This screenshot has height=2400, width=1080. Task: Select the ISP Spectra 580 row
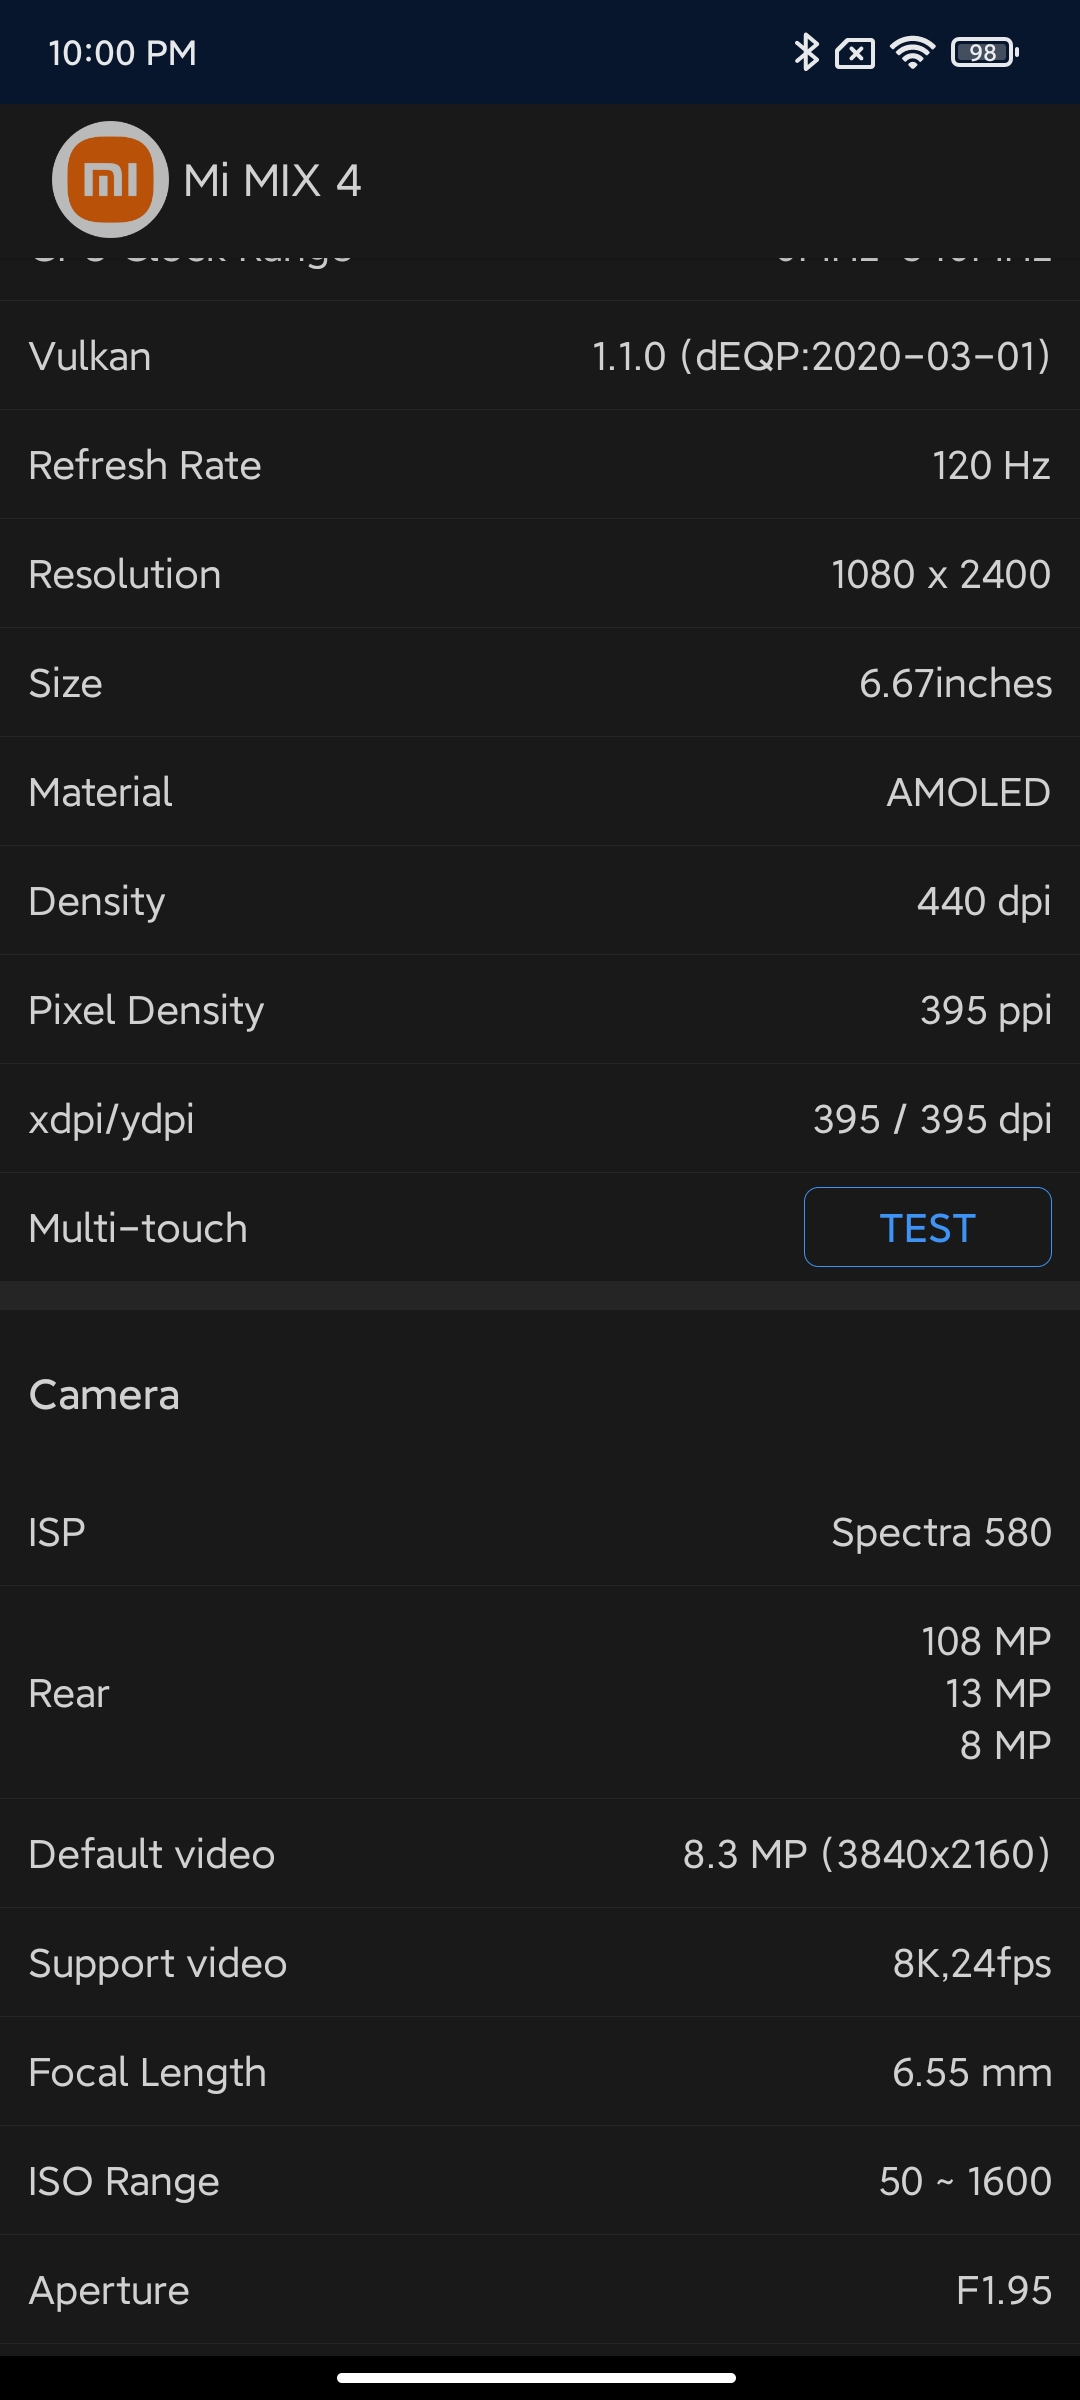coord(540,1532)
